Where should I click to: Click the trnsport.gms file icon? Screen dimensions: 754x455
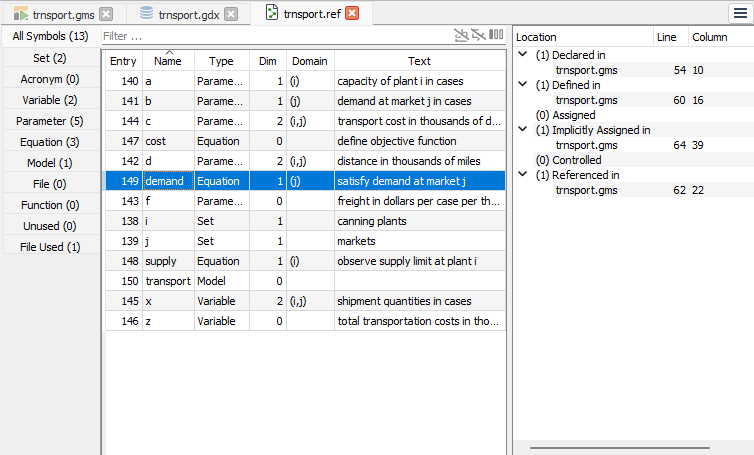[x=20, y=14]
